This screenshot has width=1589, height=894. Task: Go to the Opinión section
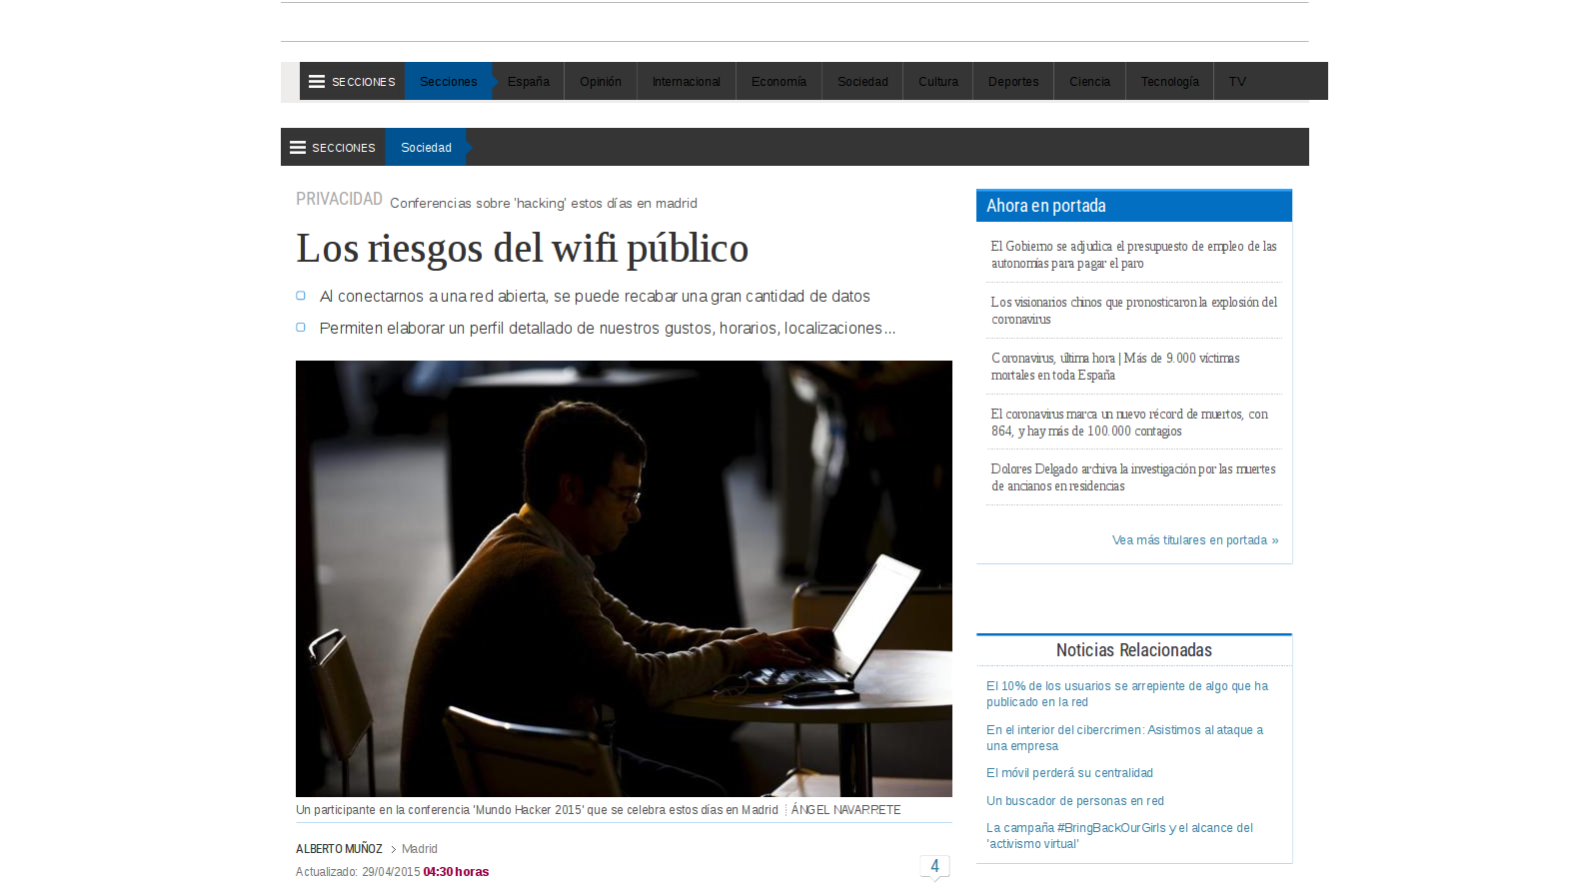click(600, 82)
